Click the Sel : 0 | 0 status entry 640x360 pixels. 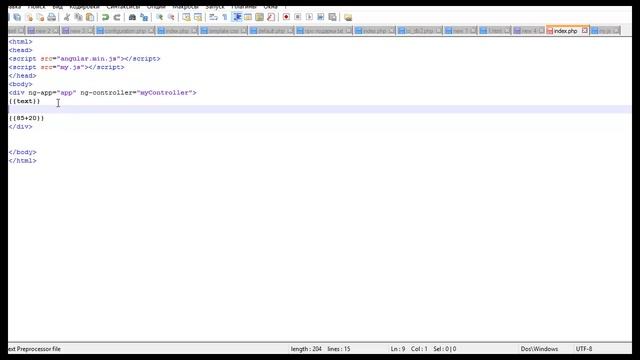[x=445, y=349]
